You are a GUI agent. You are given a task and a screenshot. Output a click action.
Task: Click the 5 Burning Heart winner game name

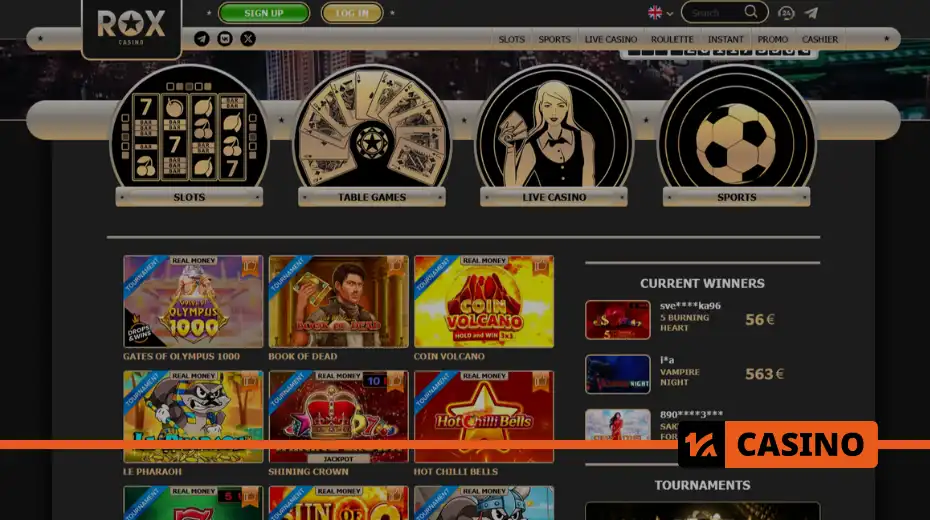(x=684, y=323)
